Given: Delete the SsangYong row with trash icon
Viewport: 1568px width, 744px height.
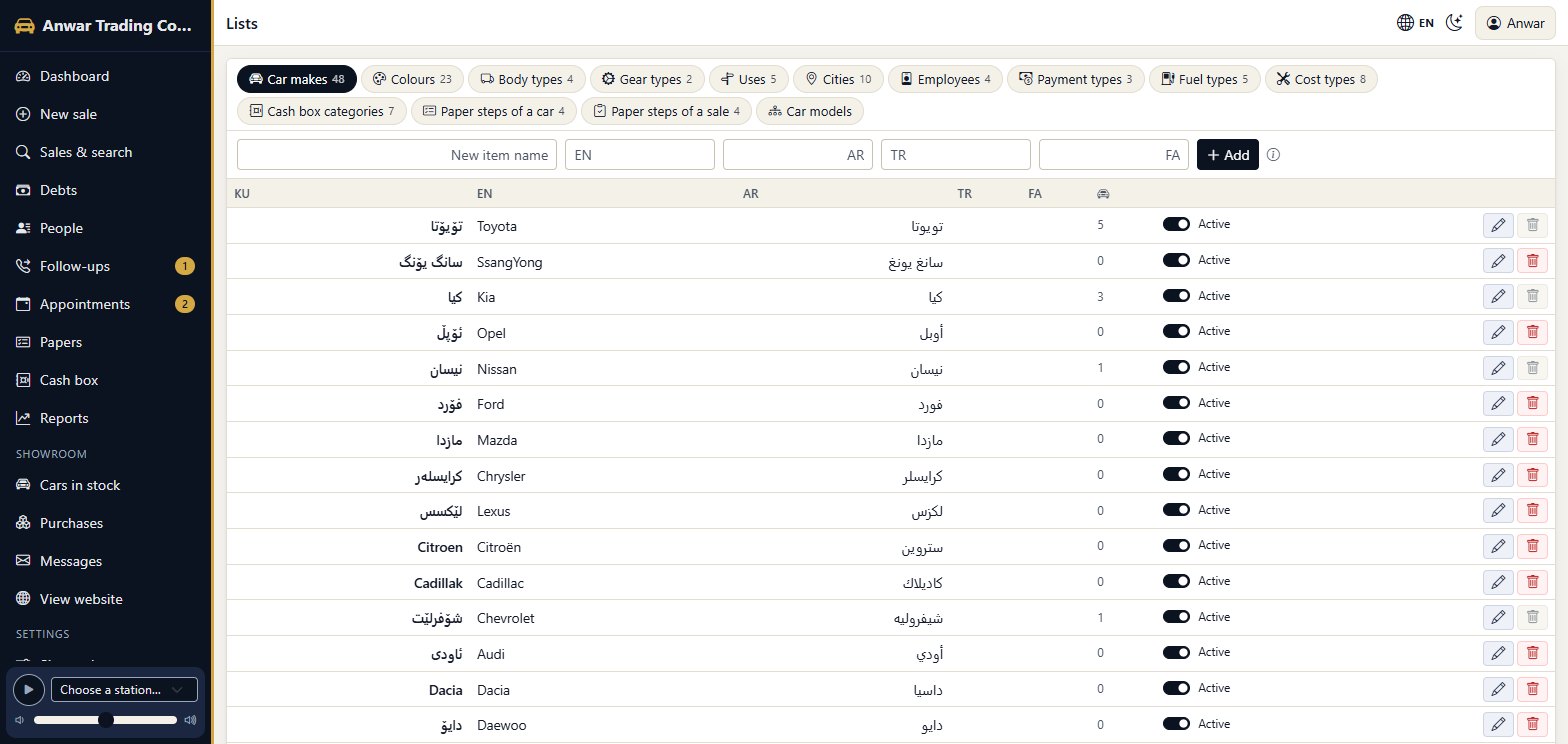Looking at the screenshot, I should [1532, 261].
